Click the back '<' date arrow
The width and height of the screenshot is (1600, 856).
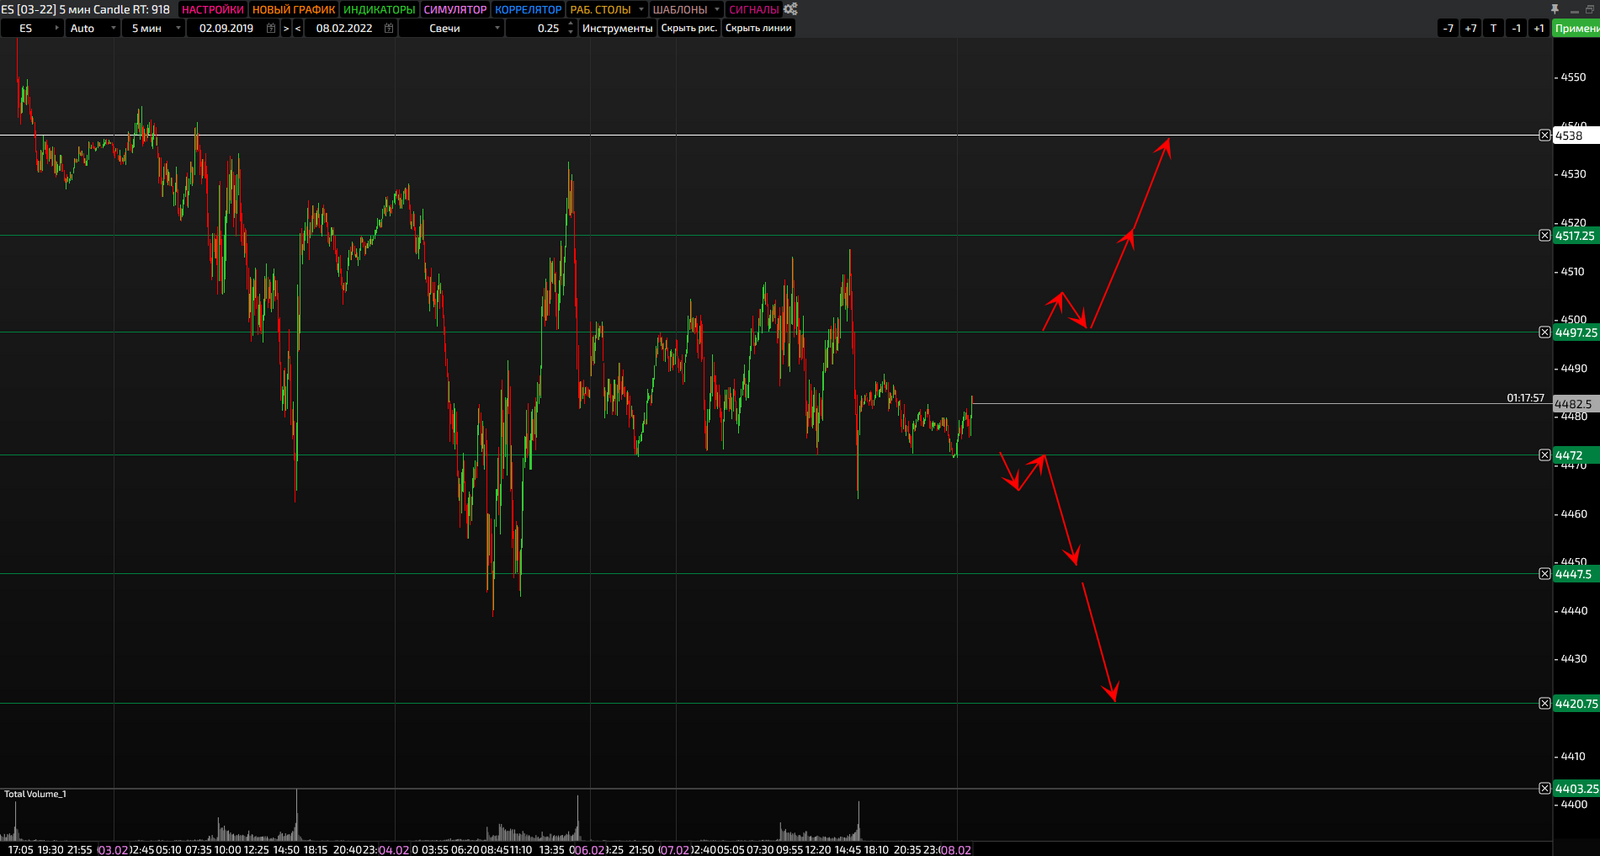pos(298,28)
